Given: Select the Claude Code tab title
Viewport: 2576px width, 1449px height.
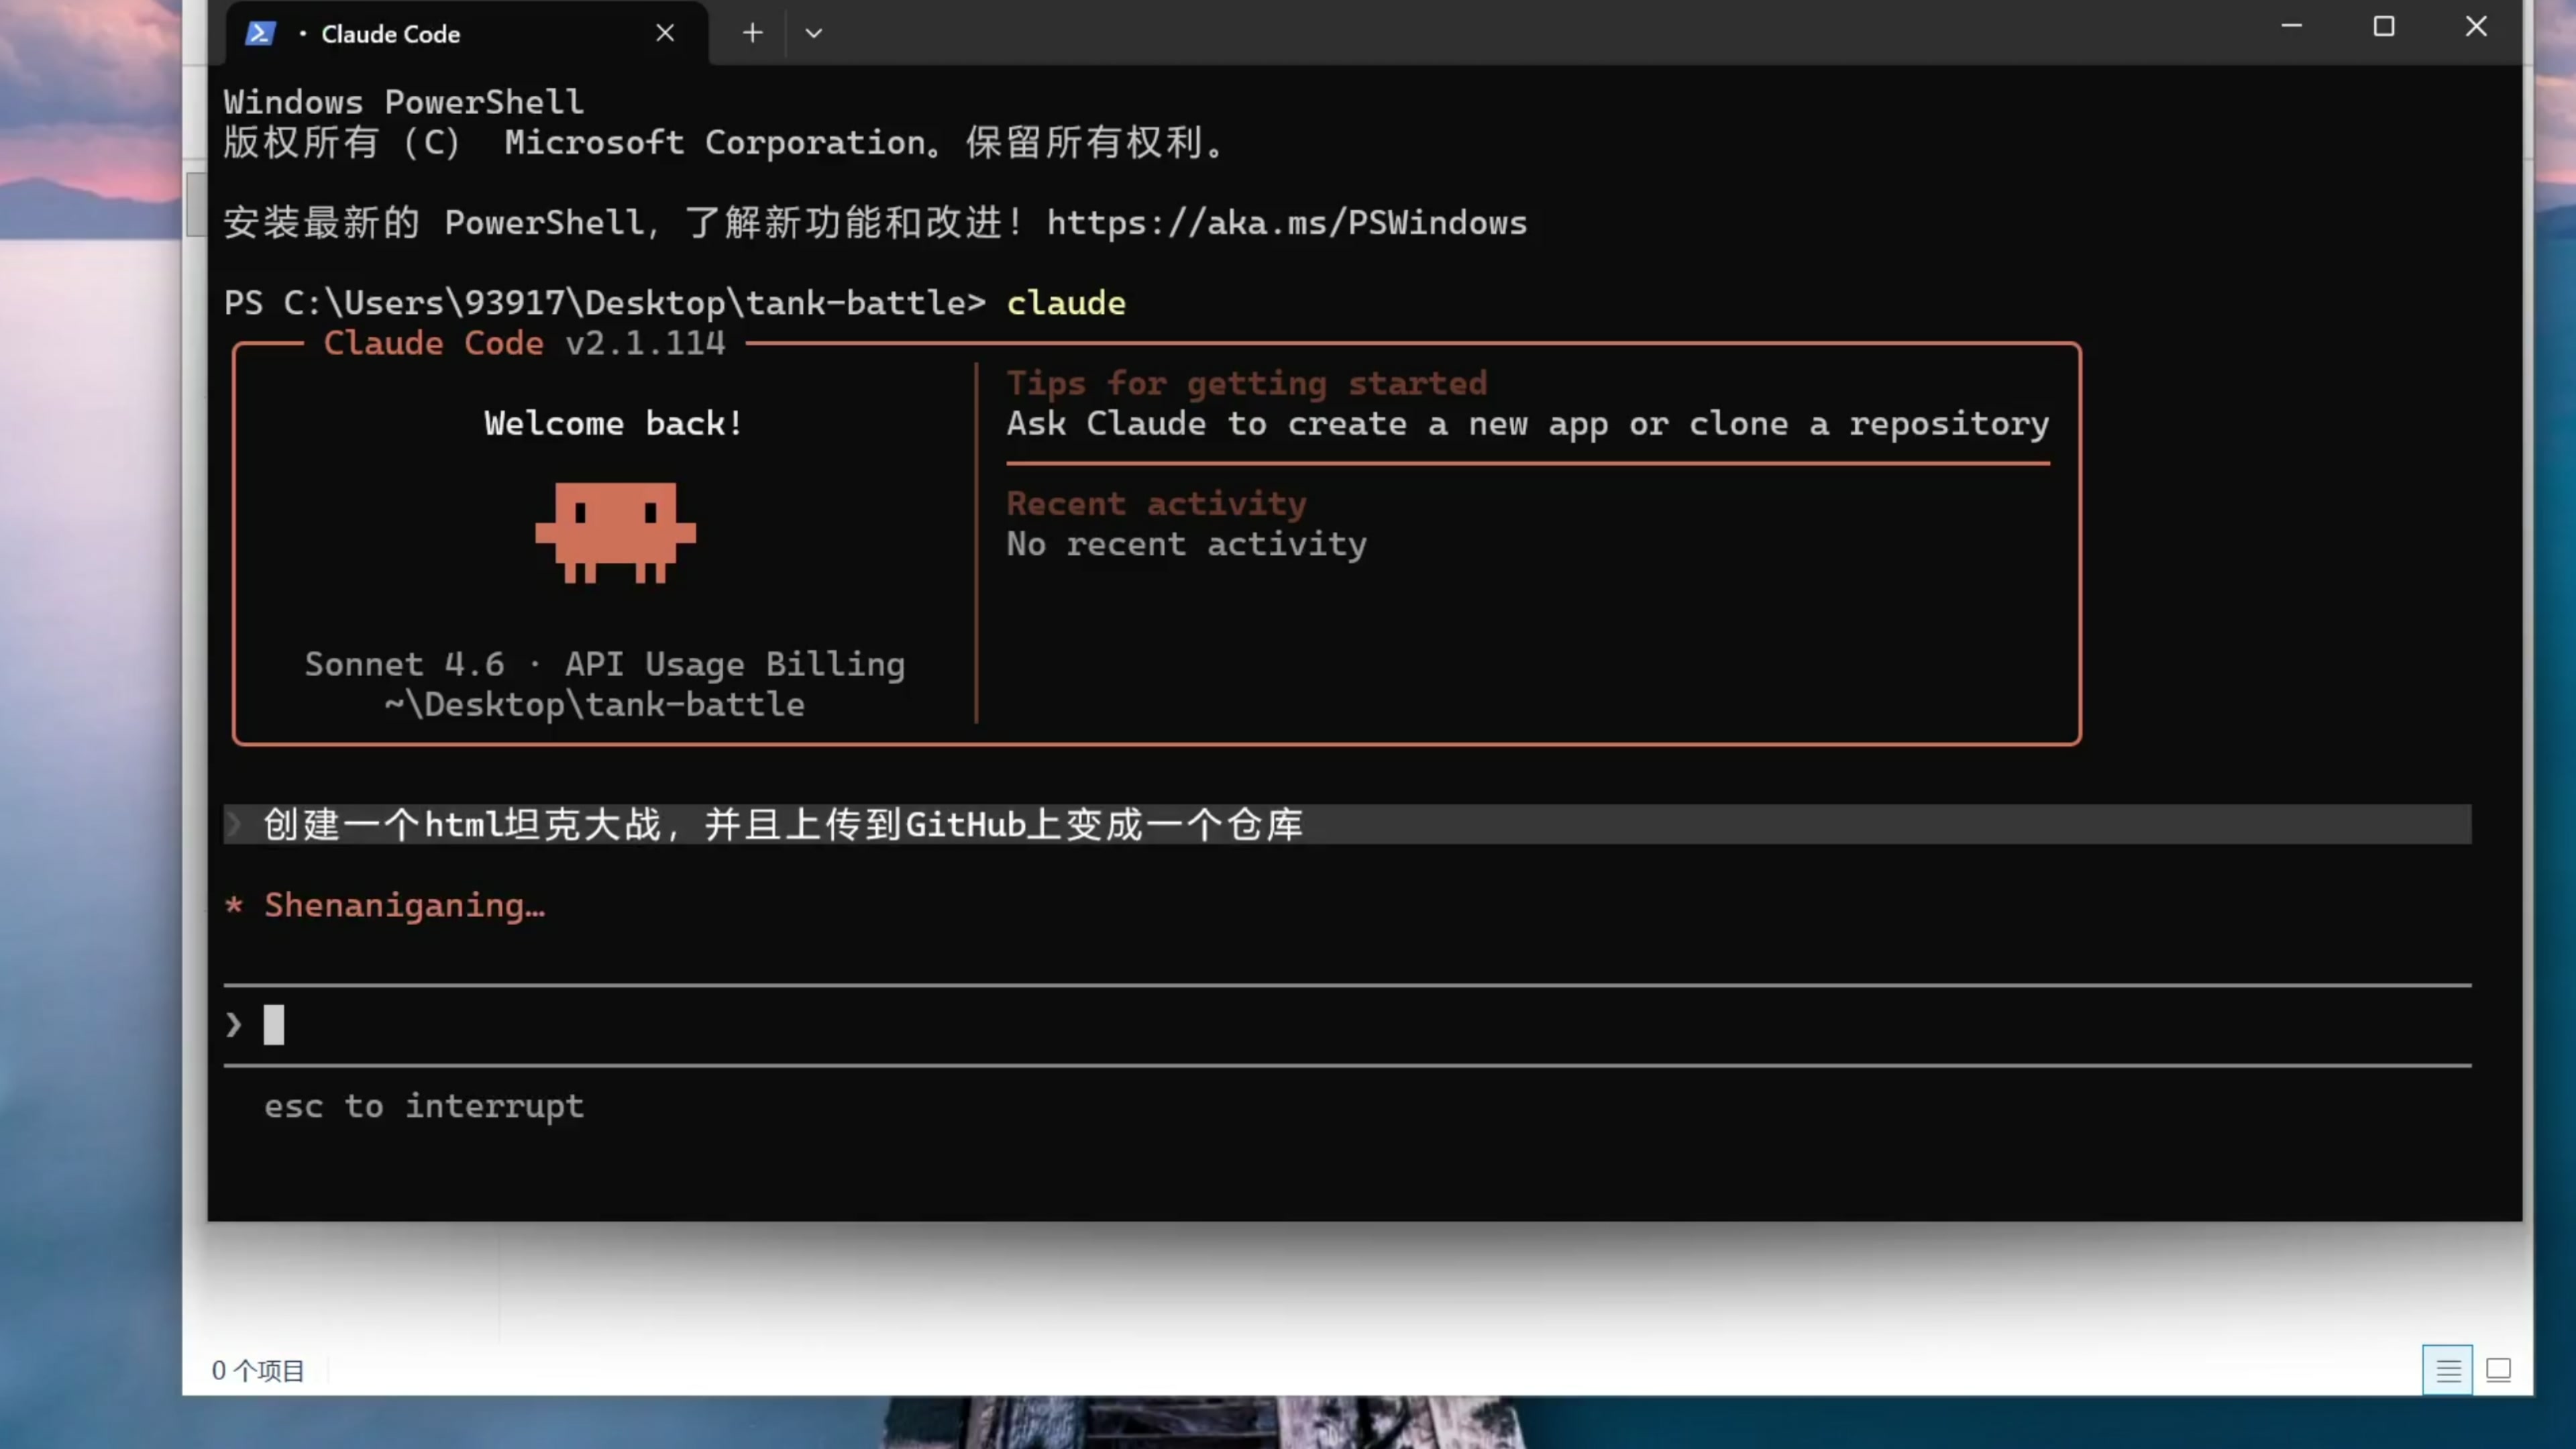Looking at the screenshot, I should [390, 34].
